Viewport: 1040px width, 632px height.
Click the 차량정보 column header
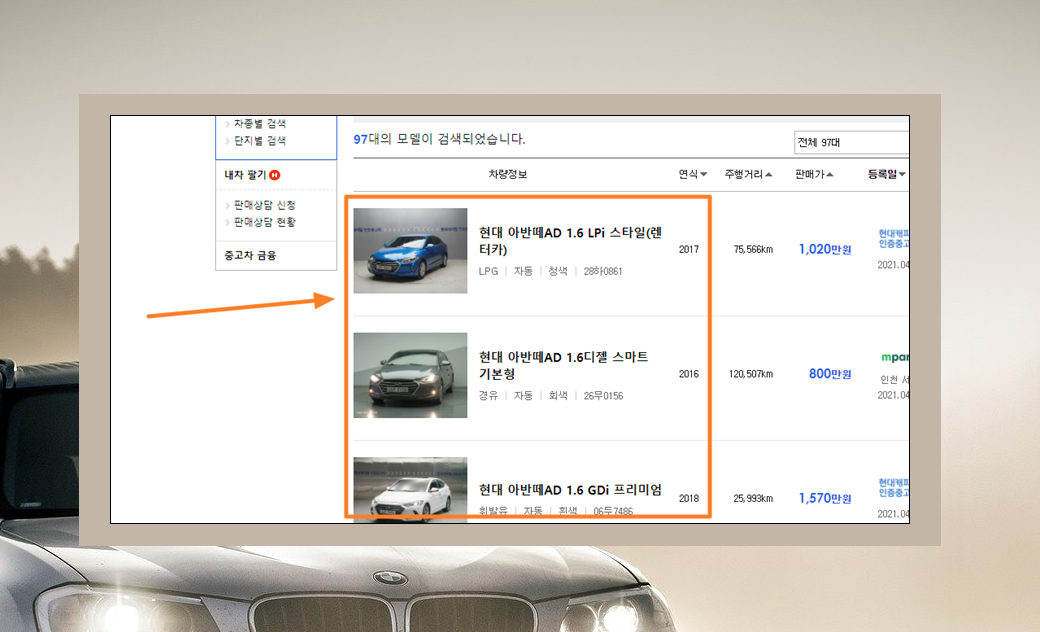click(507, 174)
